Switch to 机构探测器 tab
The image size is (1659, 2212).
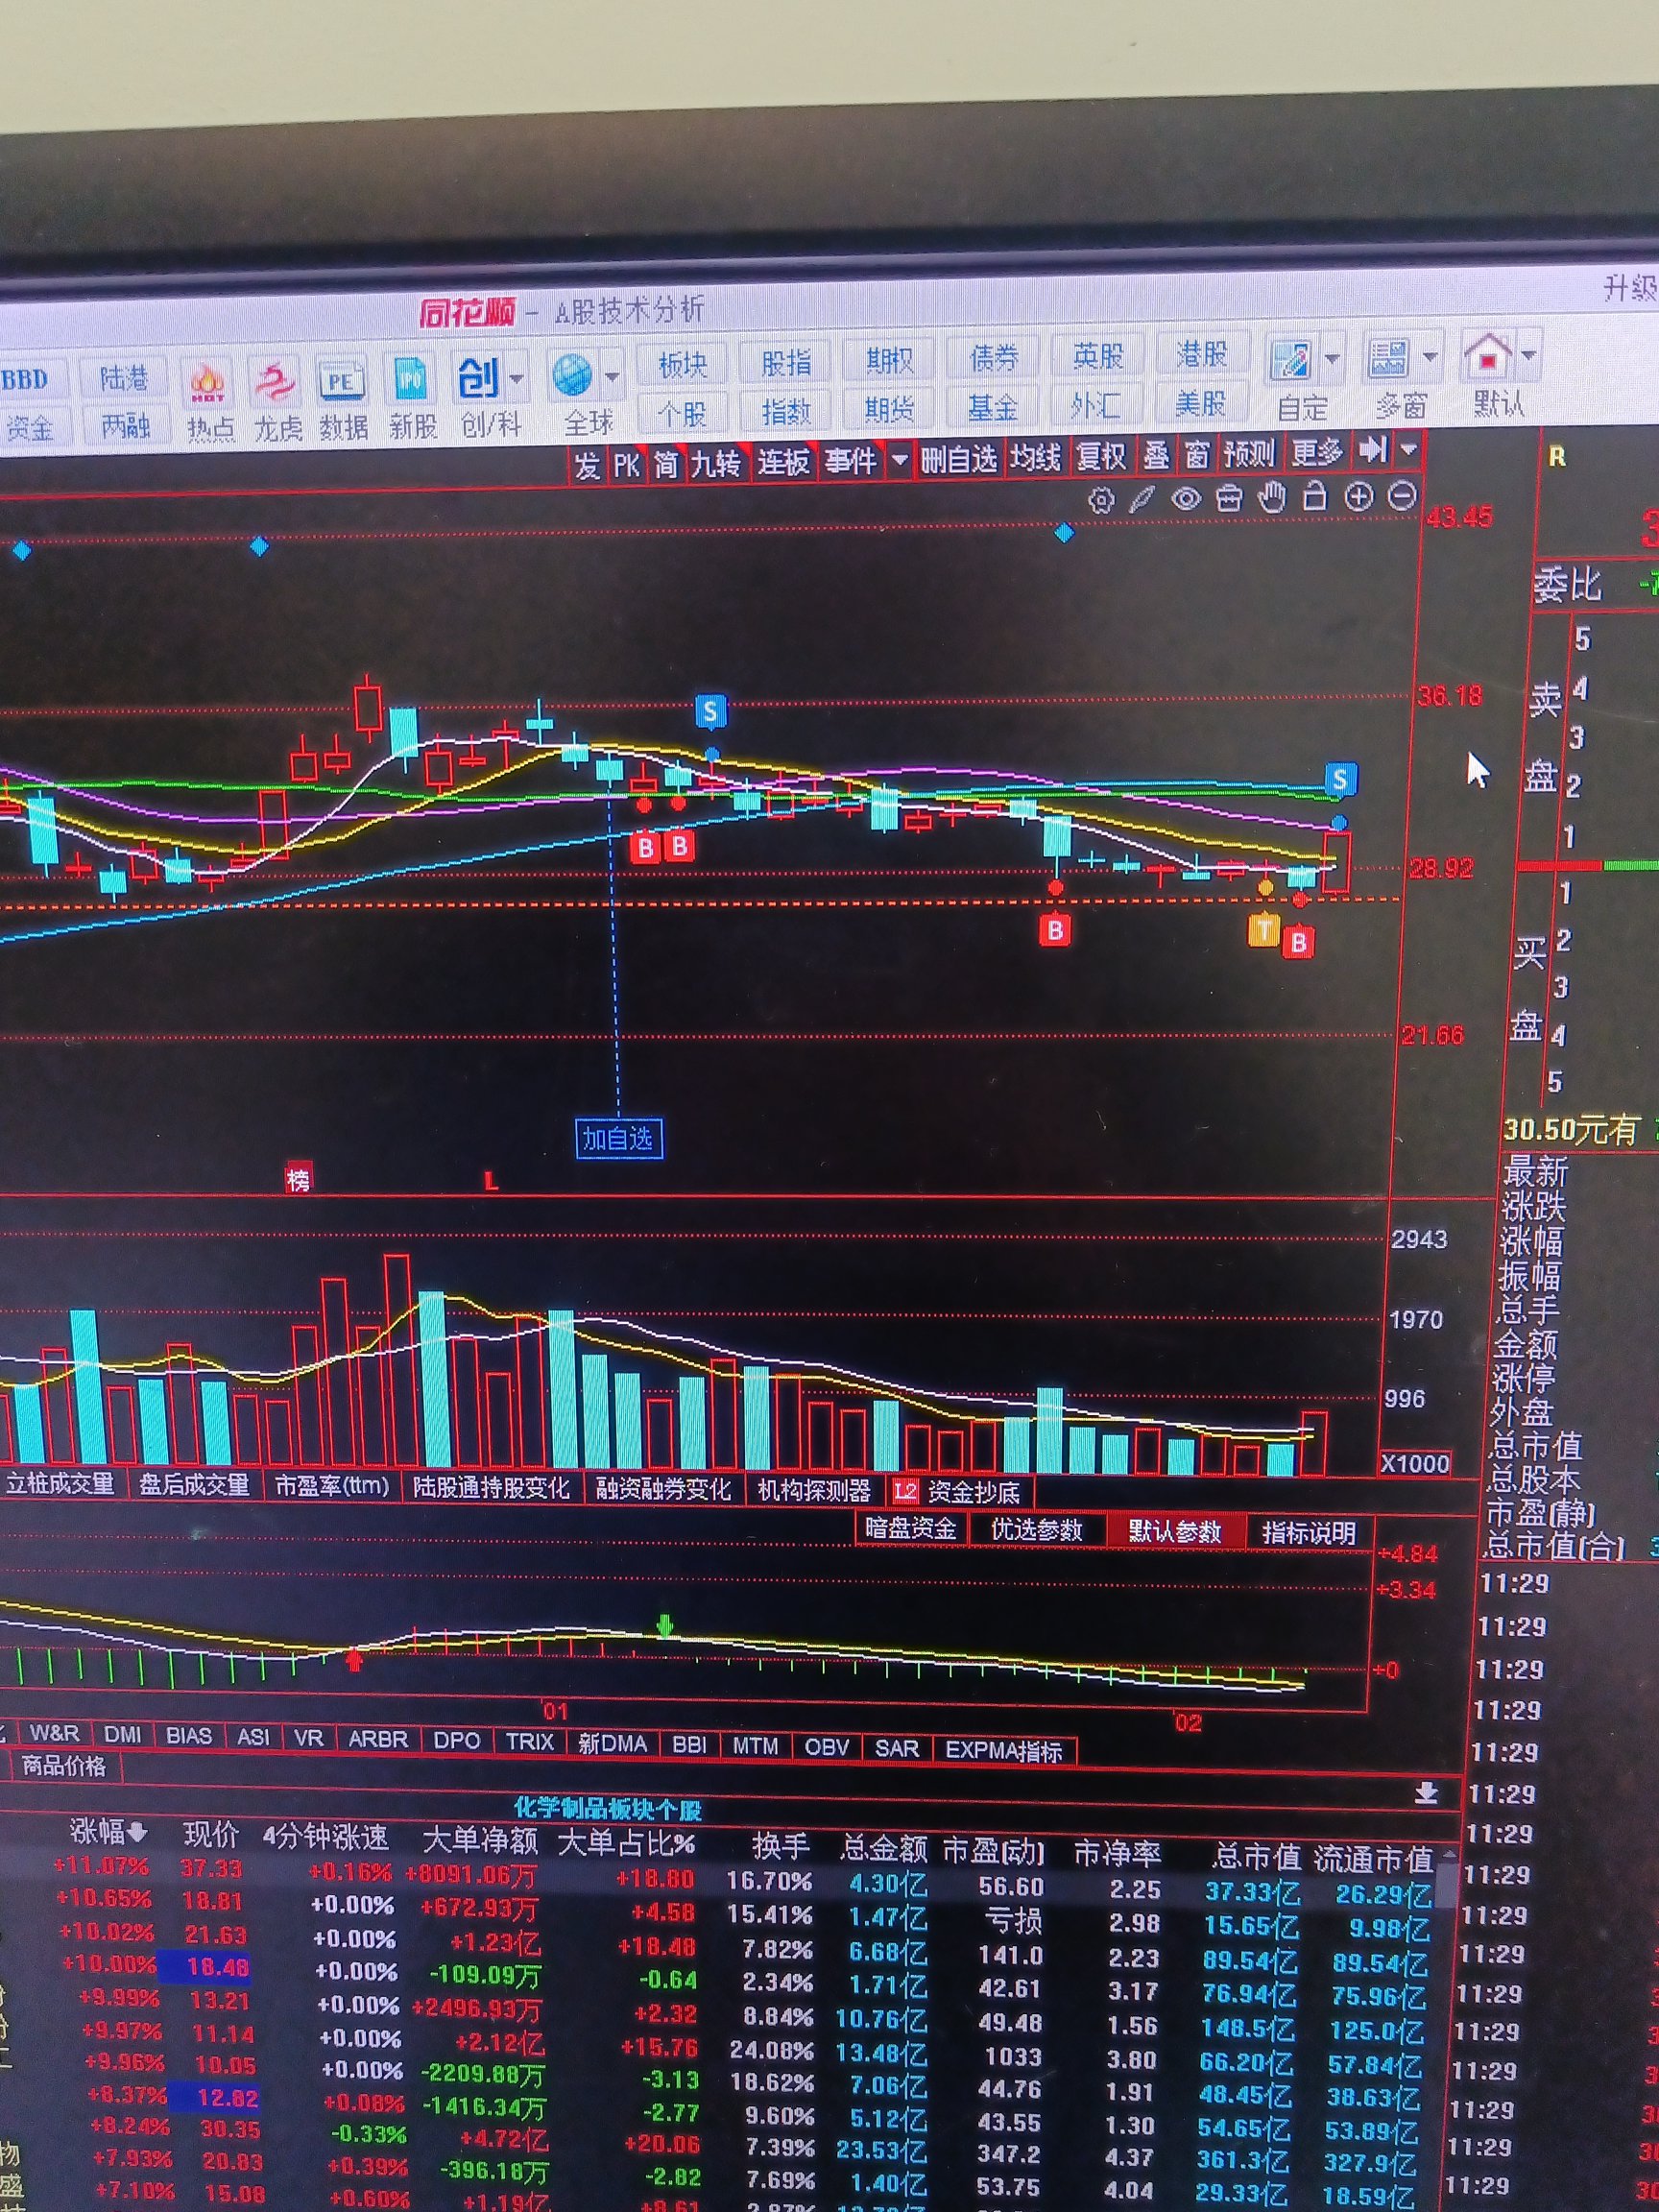tap(814, 1491)
